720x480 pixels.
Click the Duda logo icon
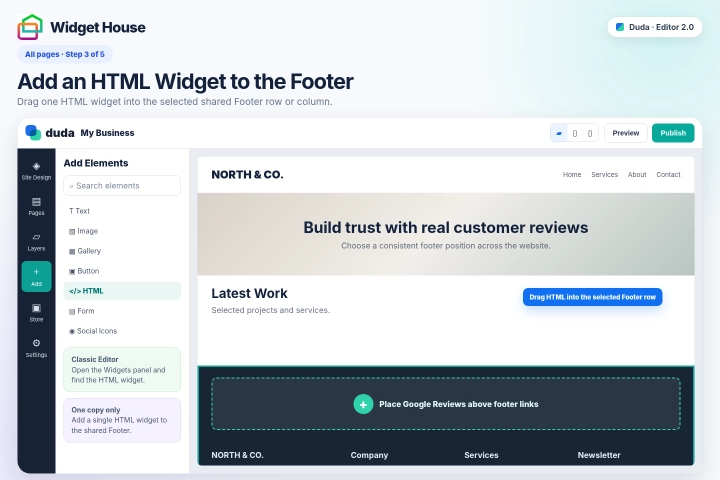[33, 133]
